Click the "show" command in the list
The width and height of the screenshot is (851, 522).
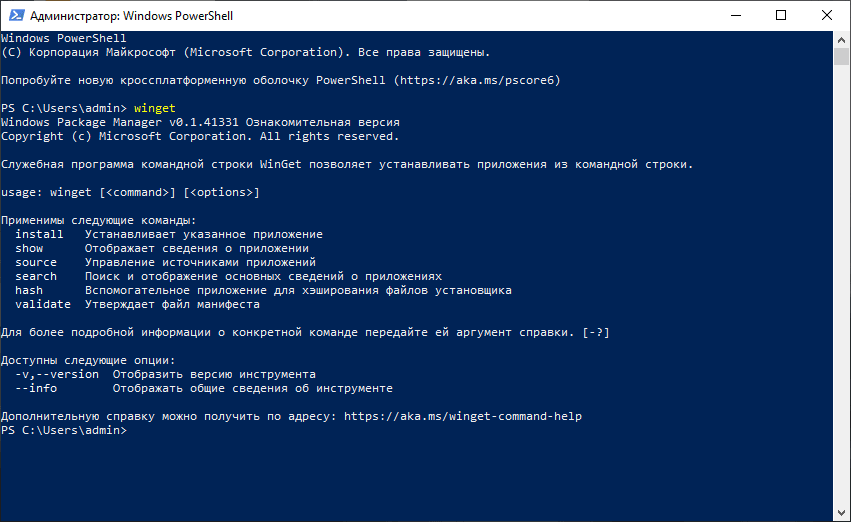click(29, 248)
